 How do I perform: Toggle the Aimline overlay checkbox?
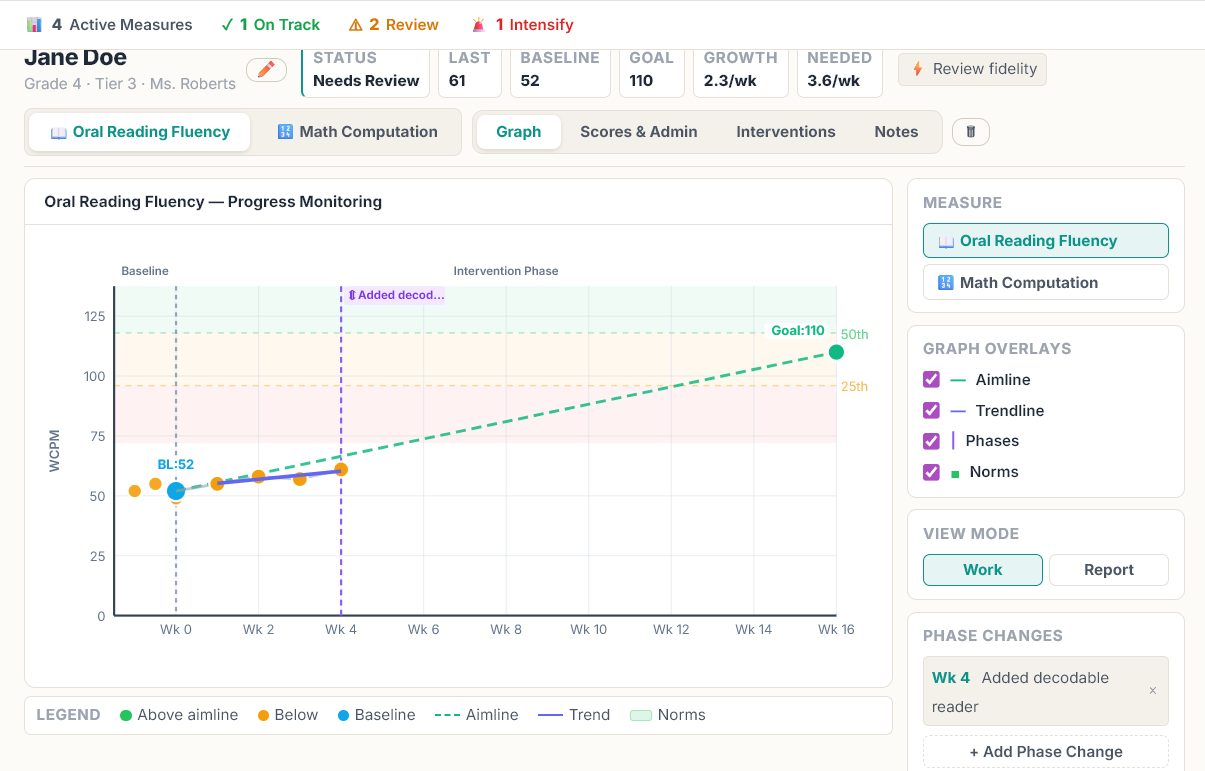[x=931, y=379]
